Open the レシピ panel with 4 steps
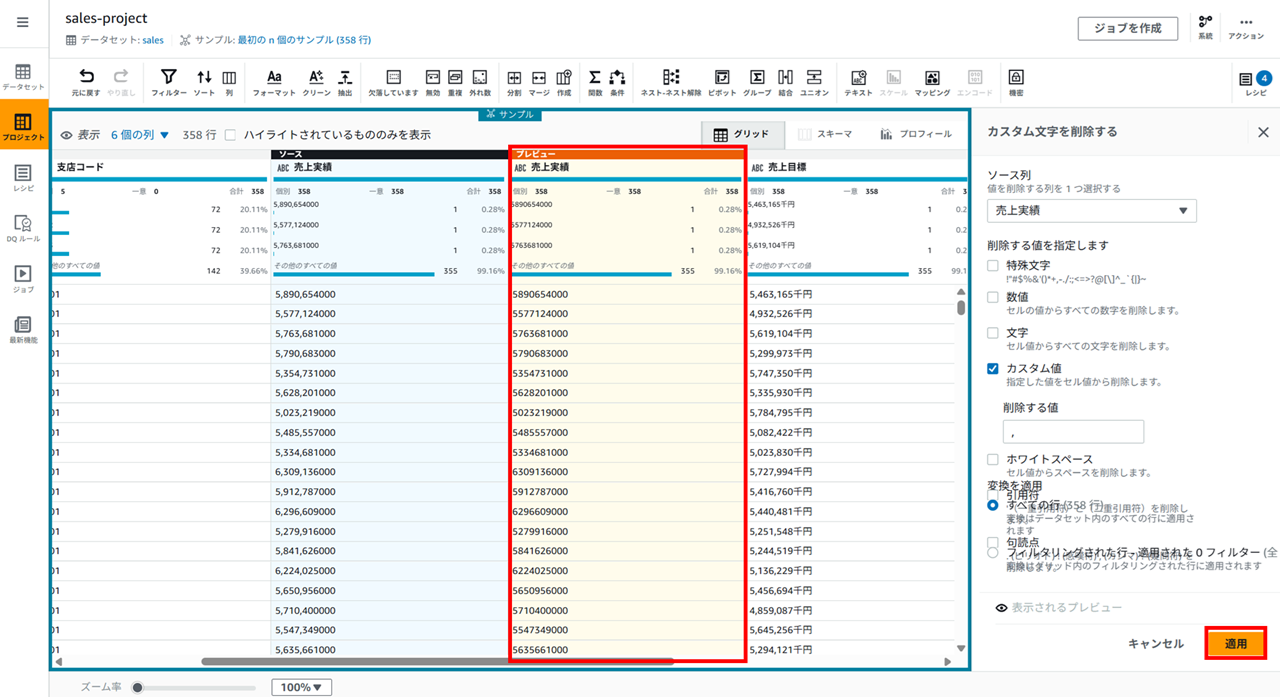The width and height of the screenshot is (1280, 697). click(x=1255, y=82)
